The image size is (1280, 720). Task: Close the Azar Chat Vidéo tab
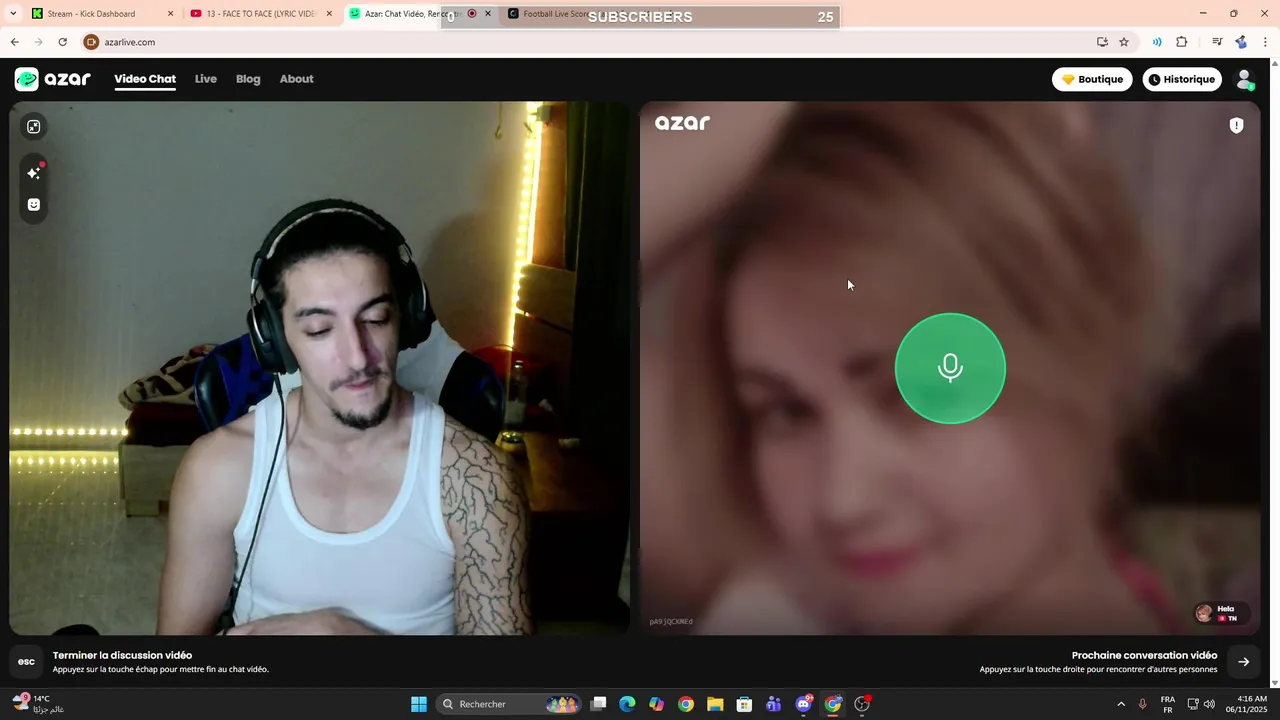coord(488,14)
